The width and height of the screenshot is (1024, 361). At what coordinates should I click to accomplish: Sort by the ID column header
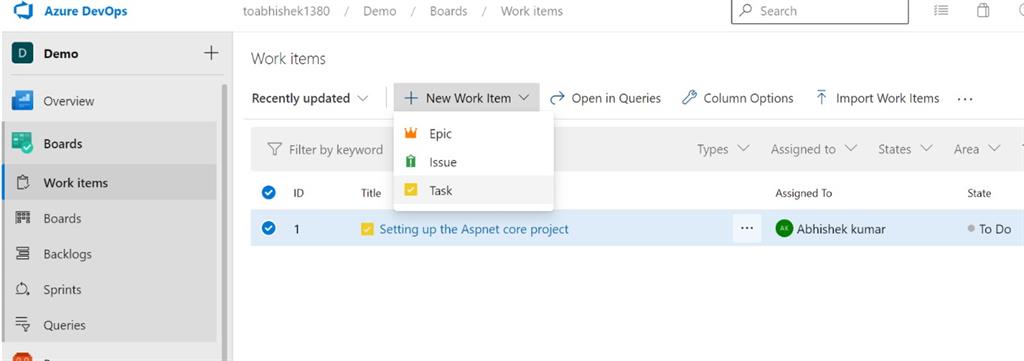[x=298, y=193]
